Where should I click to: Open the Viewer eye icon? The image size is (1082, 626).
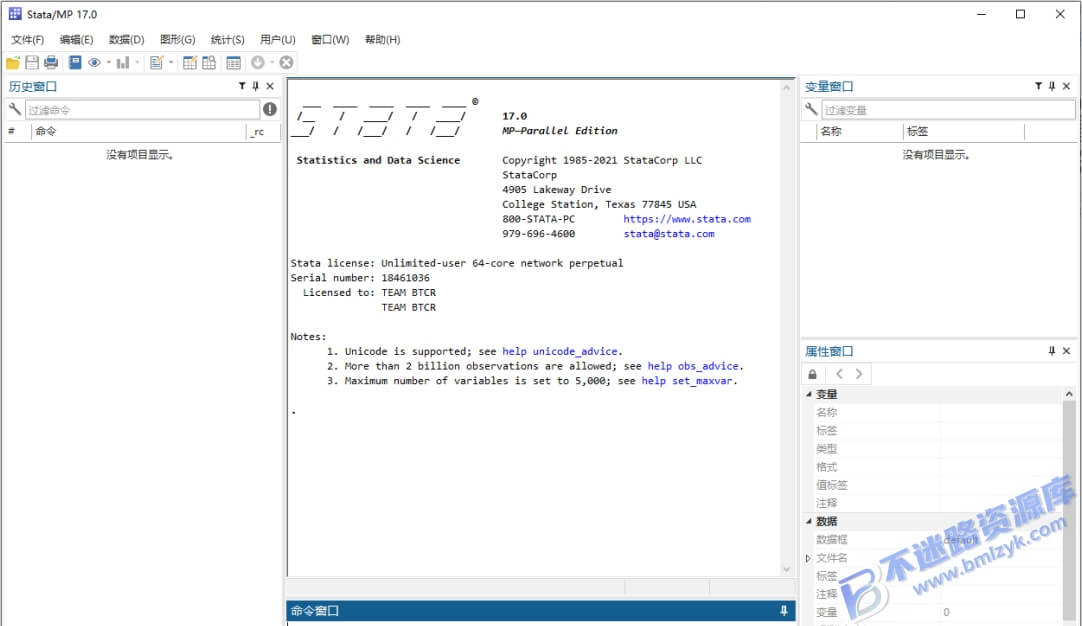(x=95, y=63)
